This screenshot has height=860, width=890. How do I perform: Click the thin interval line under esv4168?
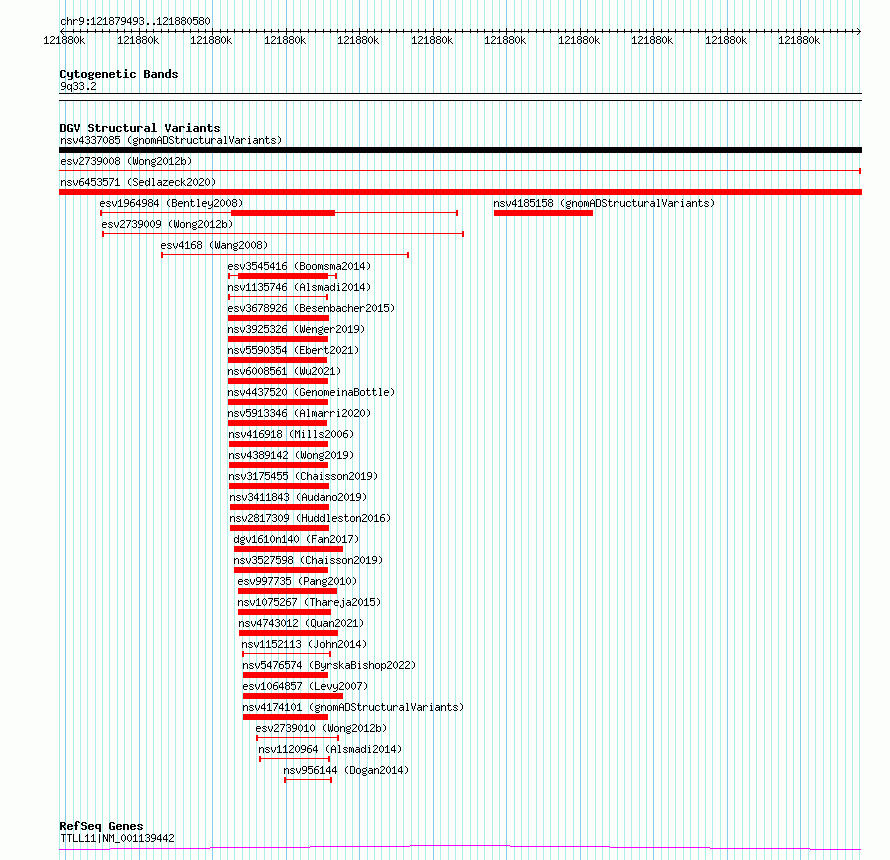(285, 255)
